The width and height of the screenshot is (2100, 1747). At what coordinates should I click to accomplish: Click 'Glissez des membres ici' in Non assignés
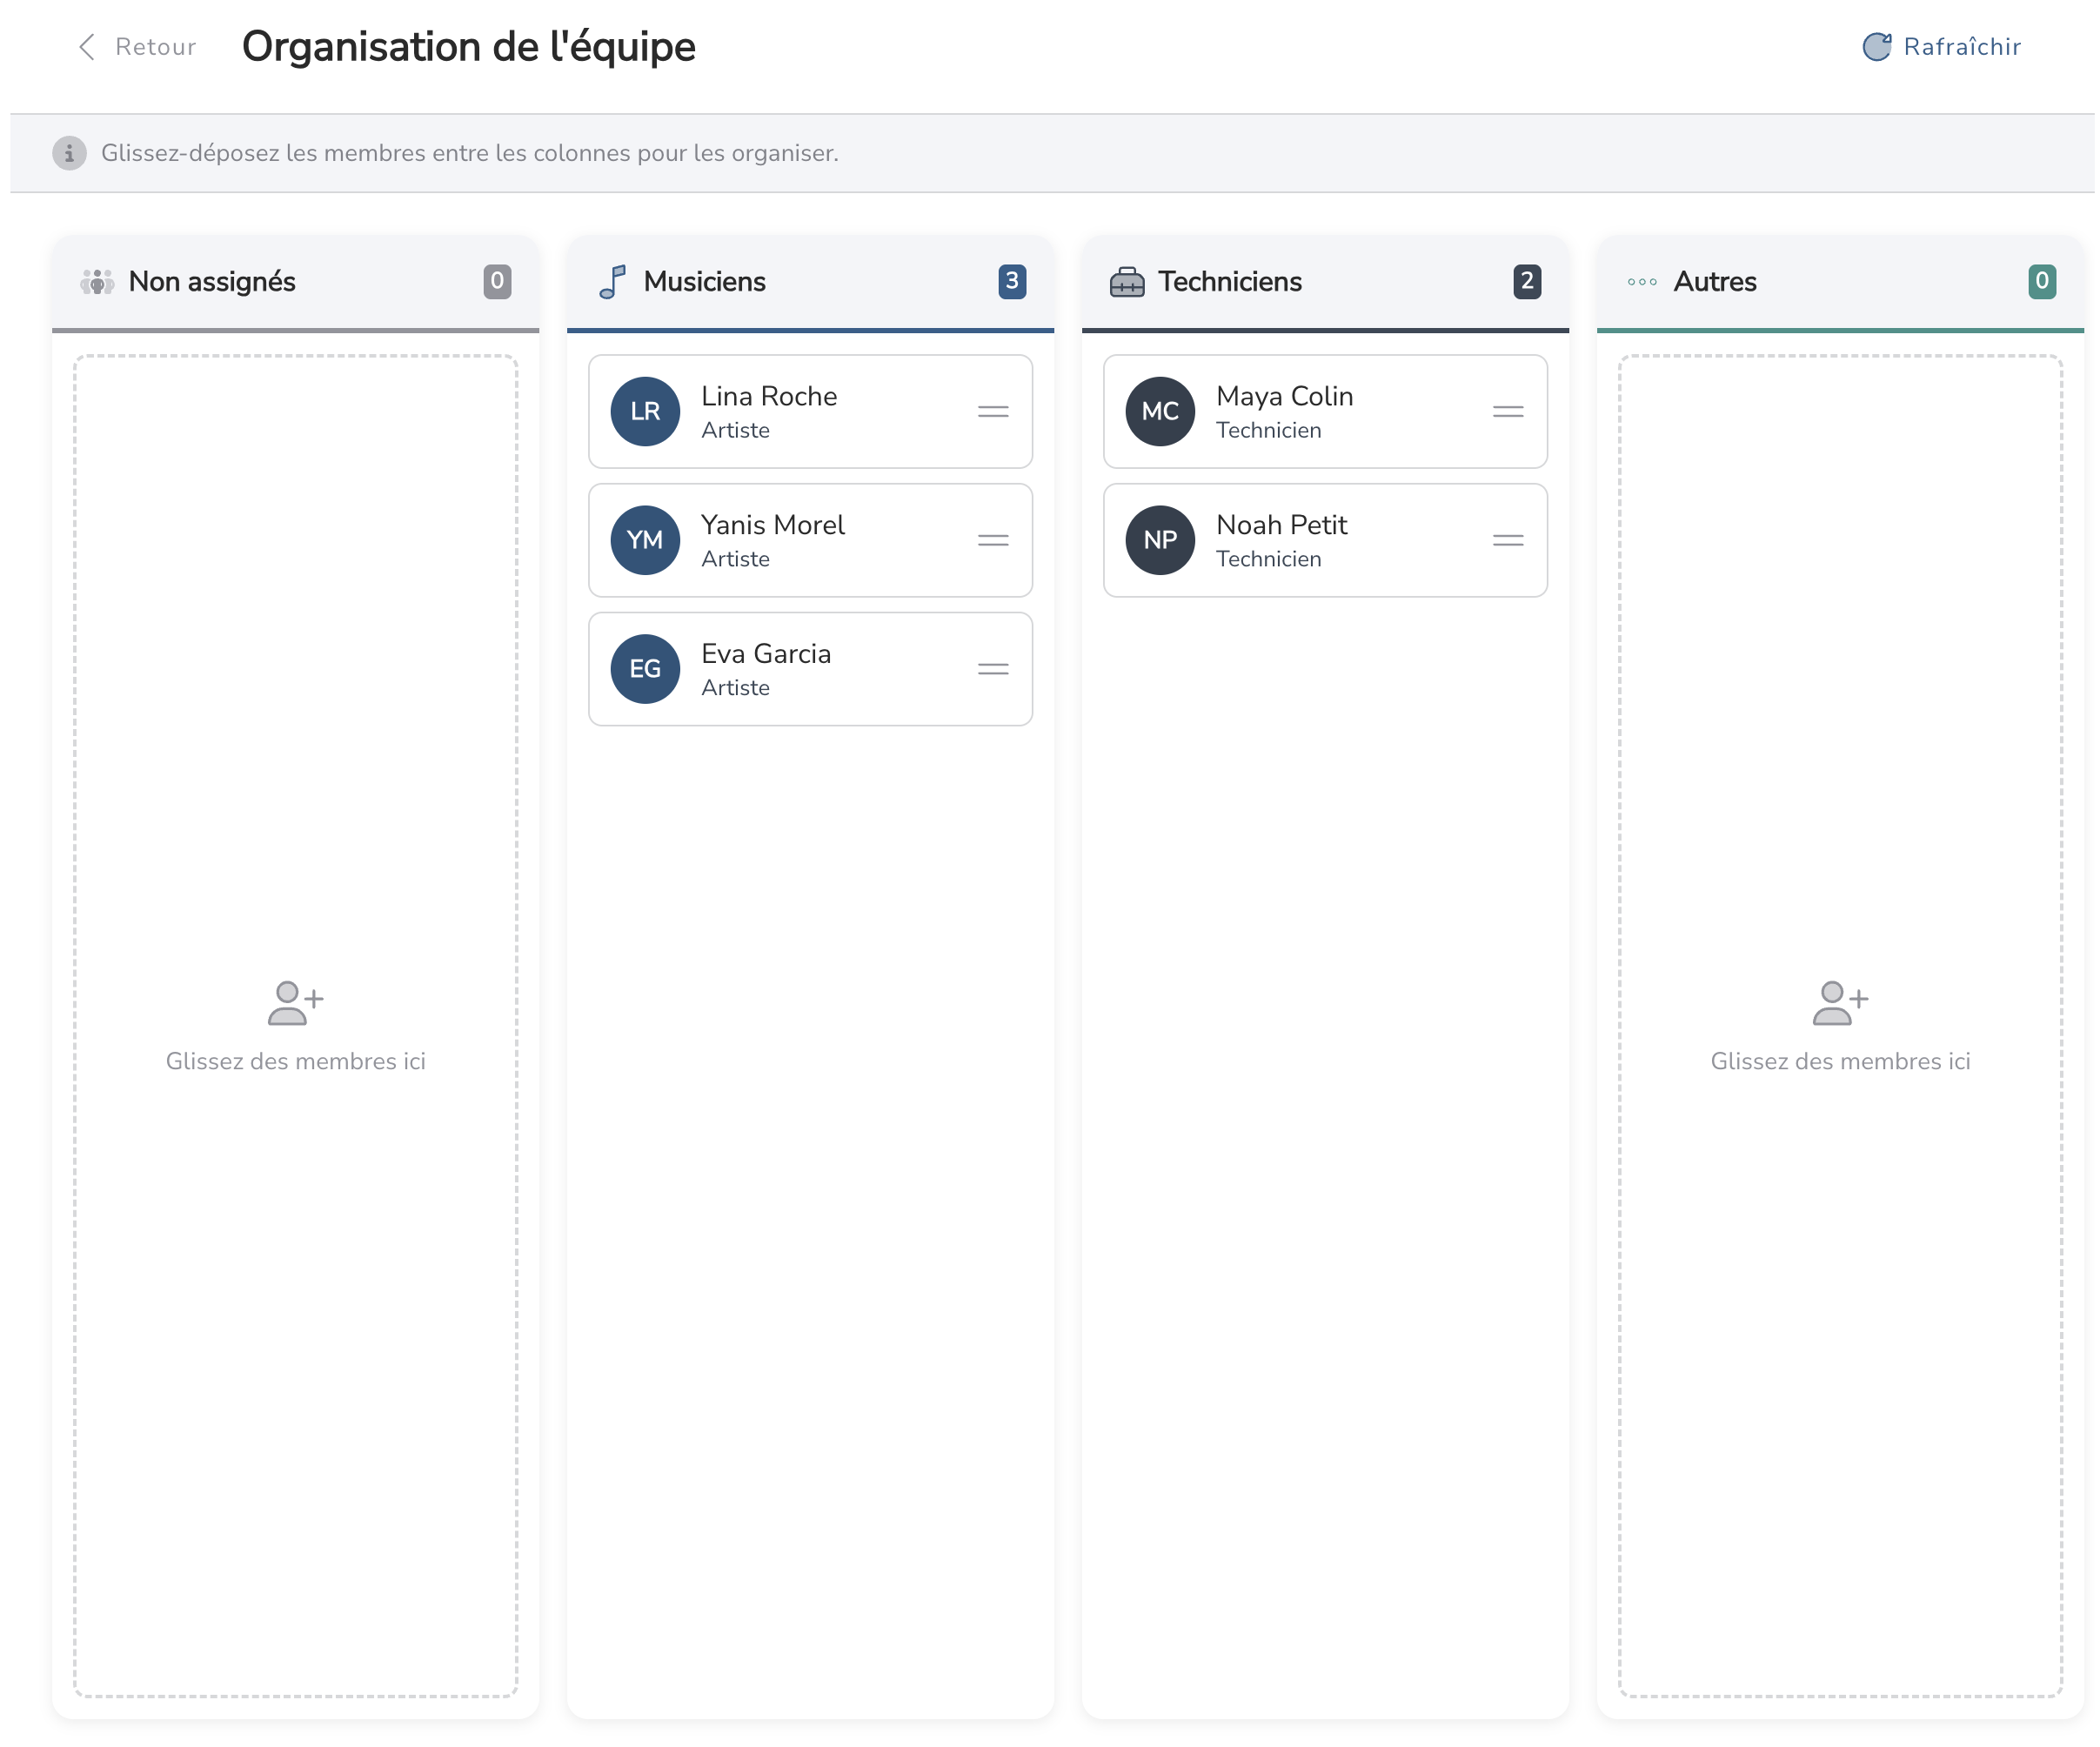pos(296,1061)
